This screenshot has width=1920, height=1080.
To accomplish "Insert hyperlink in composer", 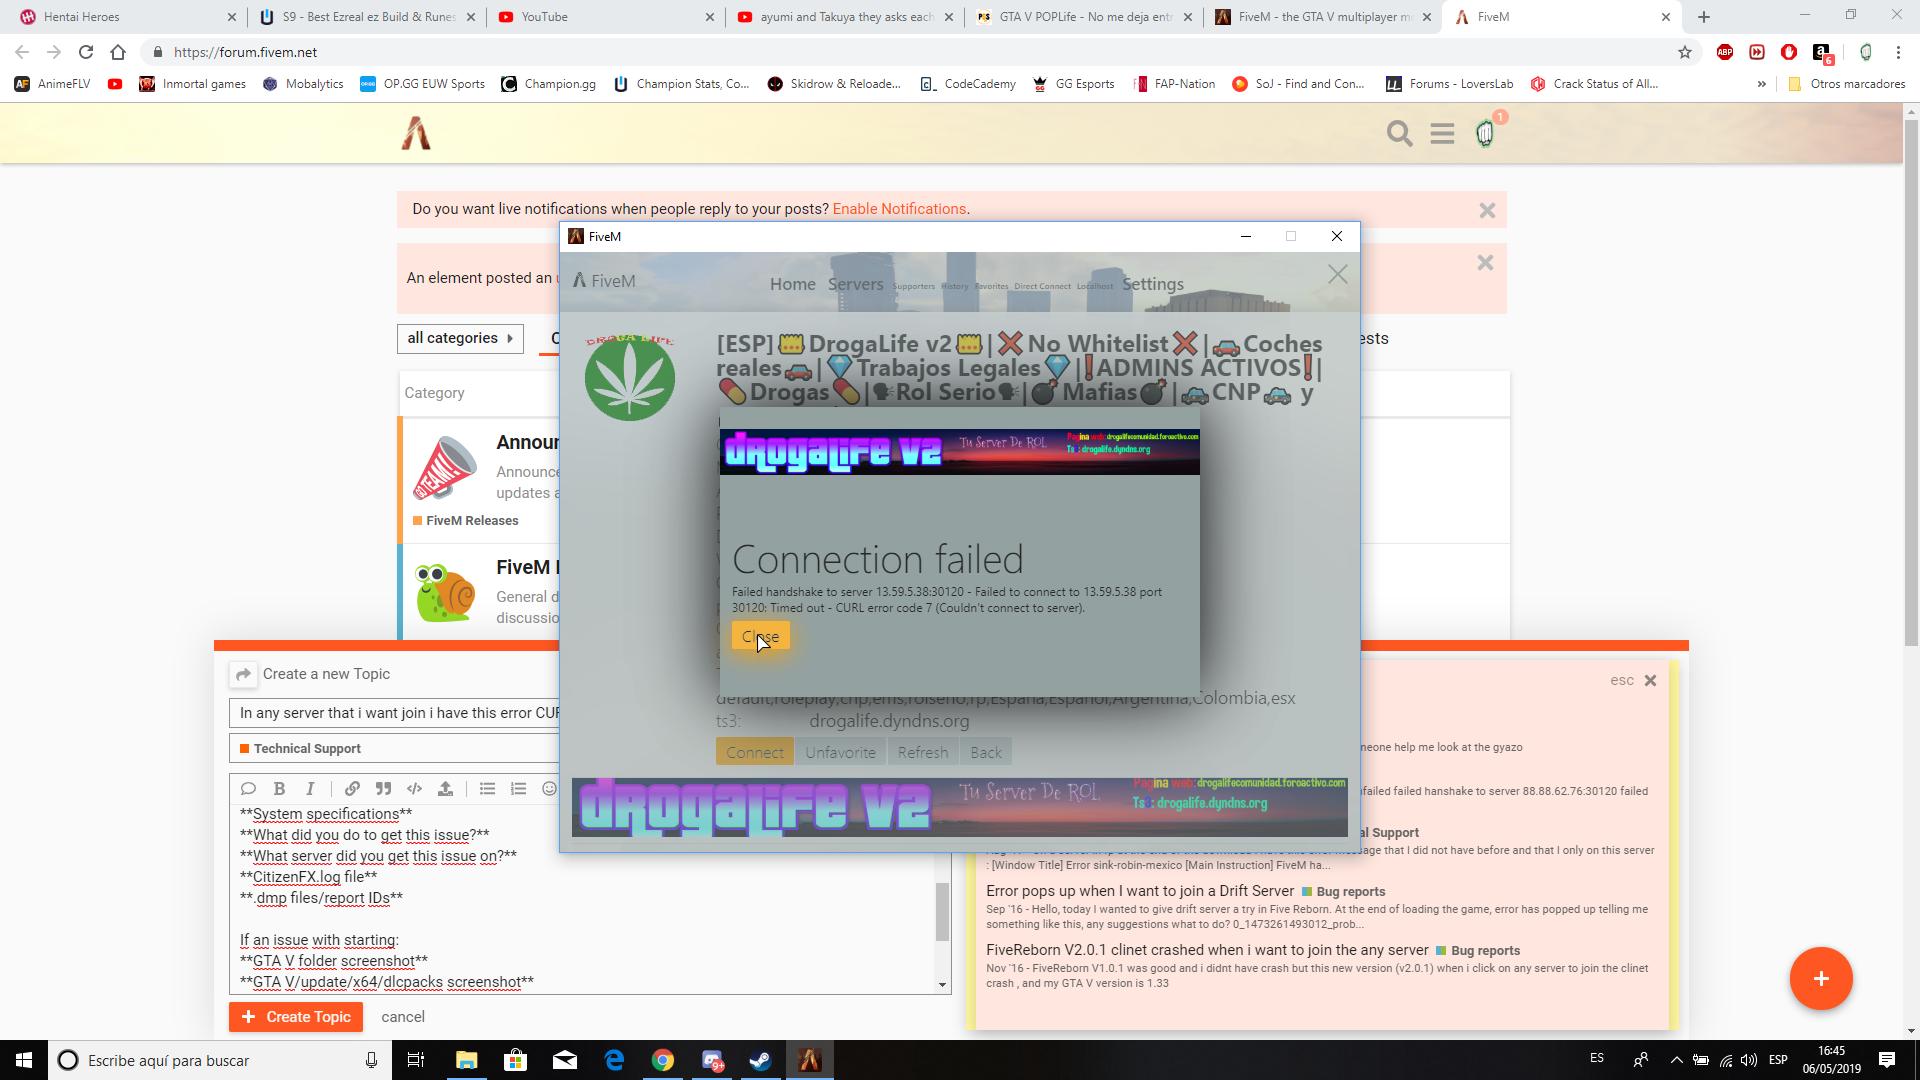I will [x=352, y=789].
